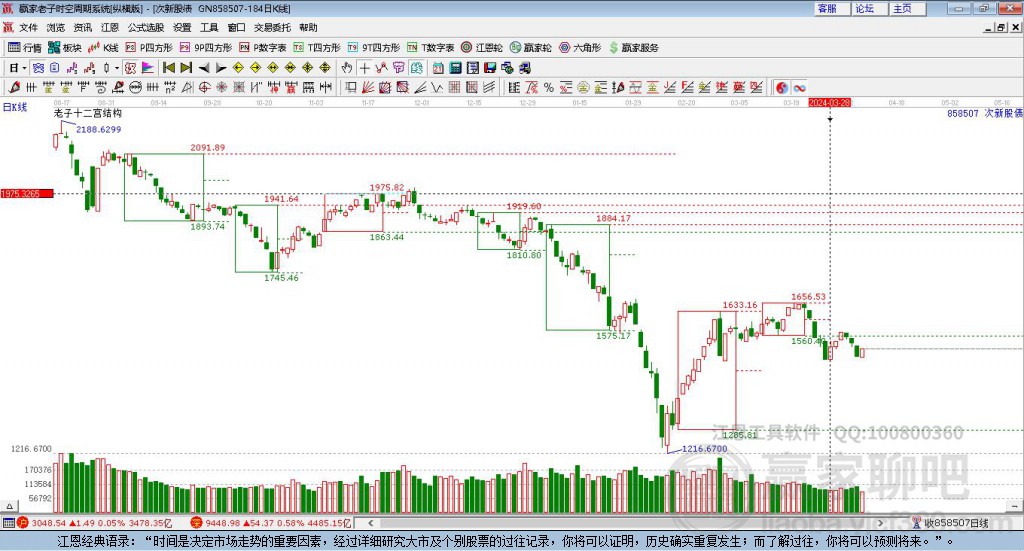Jump to first bar icon
The height and width of the screenshot is (551, 1024).
tap(168, 68)
